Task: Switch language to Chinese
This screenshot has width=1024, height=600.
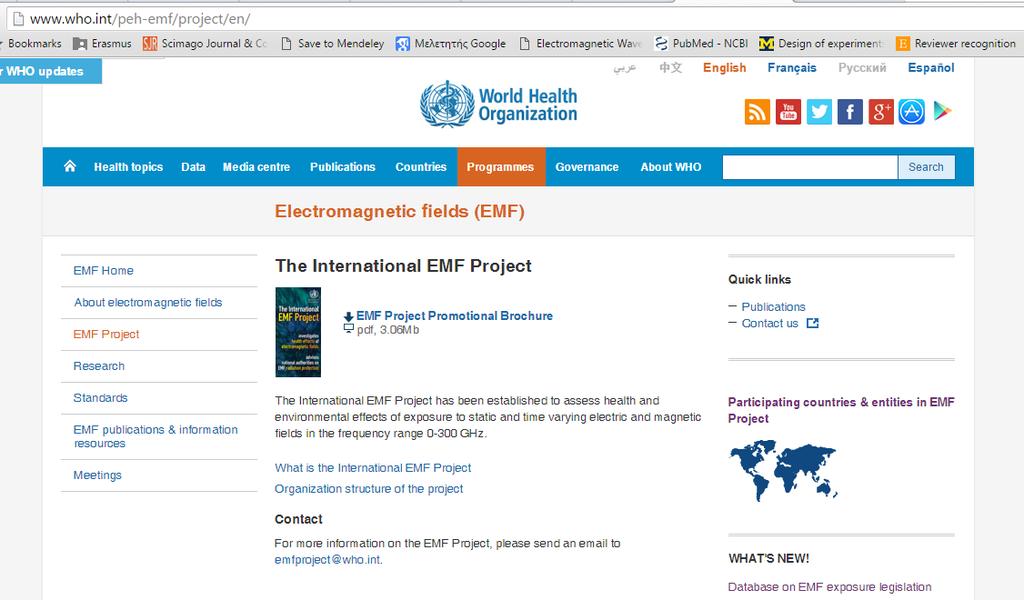Action: click(671, 68)
